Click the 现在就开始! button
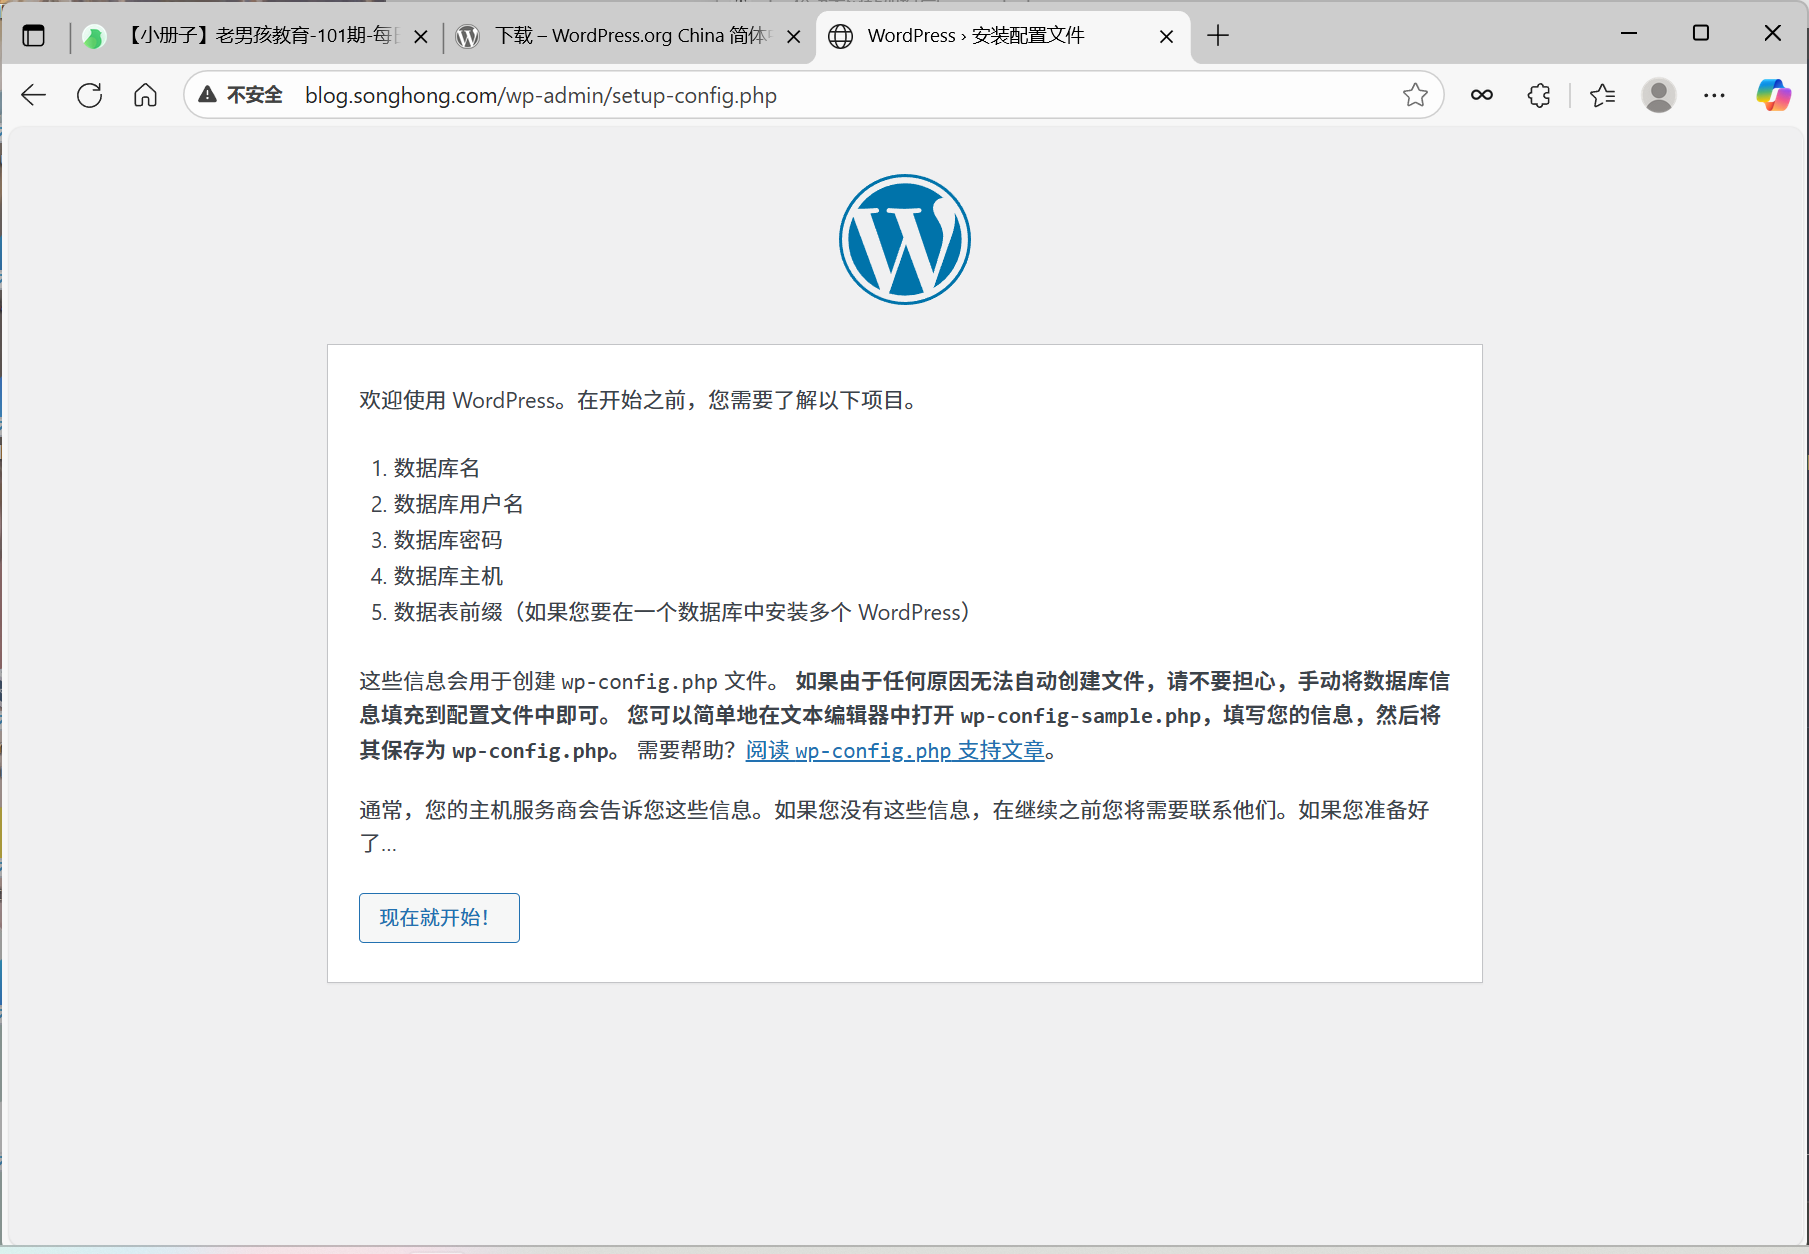Viewport: 1809px width, 1254px height. coord(439,918)
